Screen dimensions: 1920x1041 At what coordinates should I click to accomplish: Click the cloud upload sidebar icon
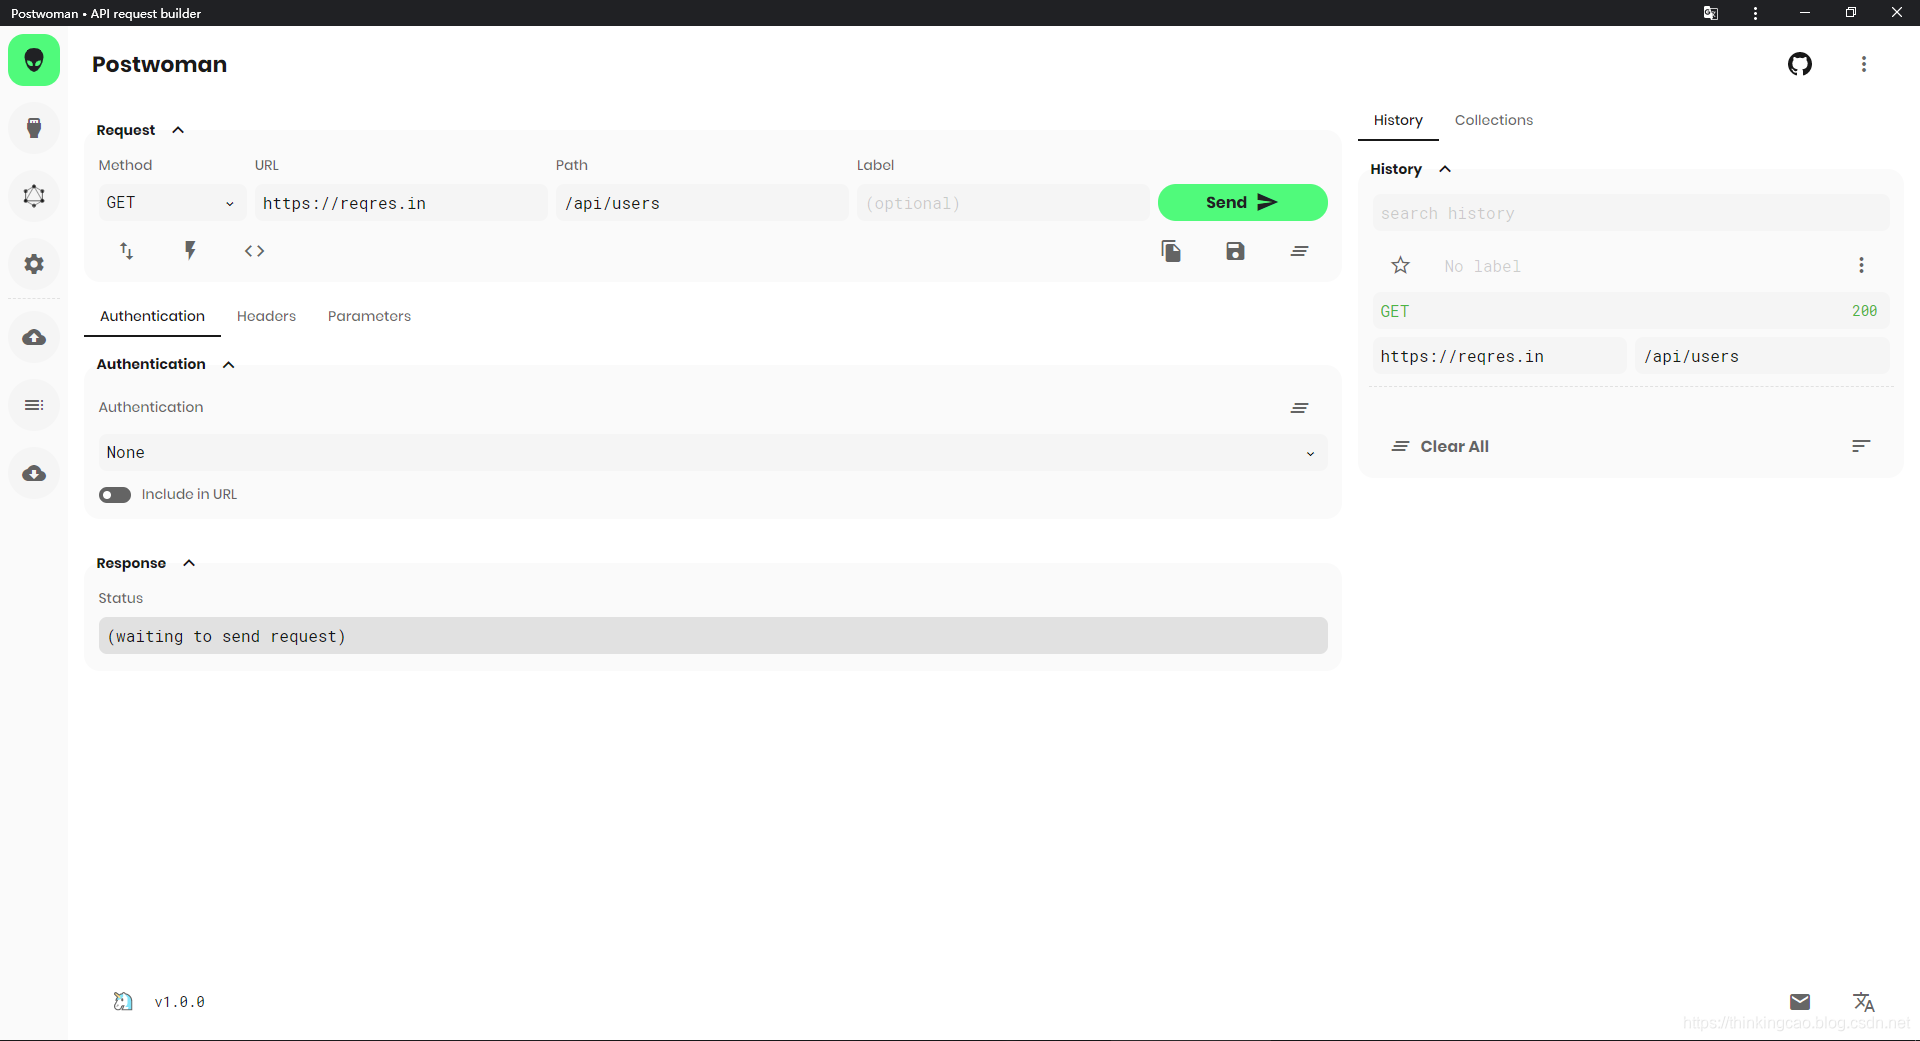pyautogui.click(x=34, y=337)
